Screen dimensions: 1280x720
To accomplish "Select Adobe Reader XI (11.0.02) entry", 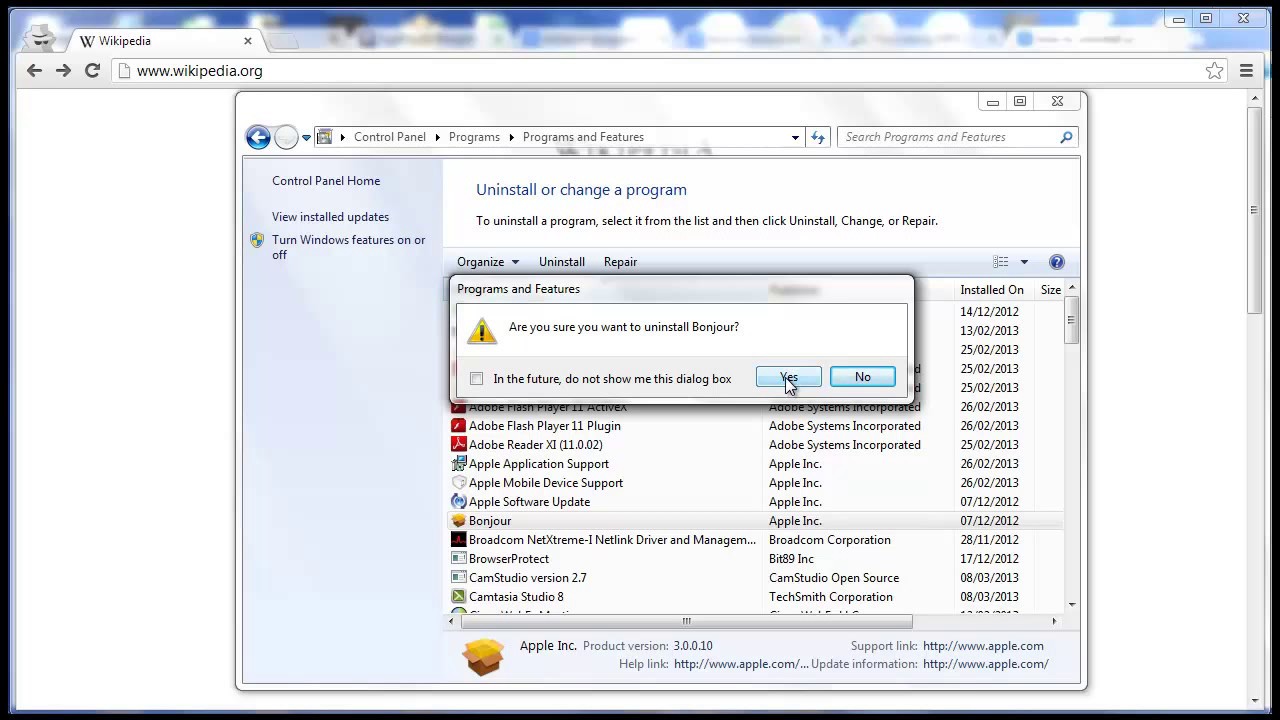I will tap(755, 445).
